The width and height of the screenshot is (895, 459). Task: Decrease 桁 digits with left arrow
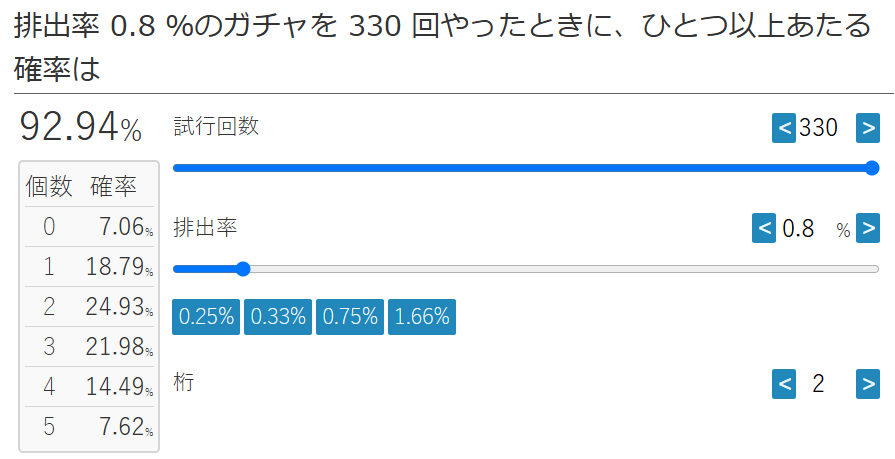coord(784,384)
